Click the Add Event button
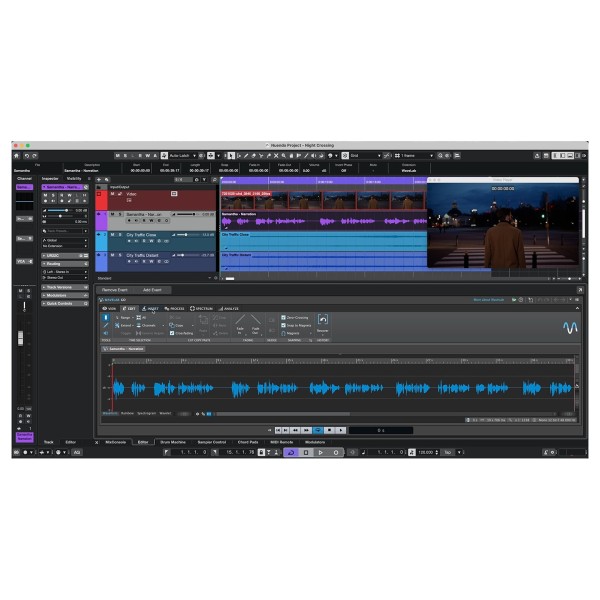Viewport: 600px width, 600px height. tap(152, 290)
